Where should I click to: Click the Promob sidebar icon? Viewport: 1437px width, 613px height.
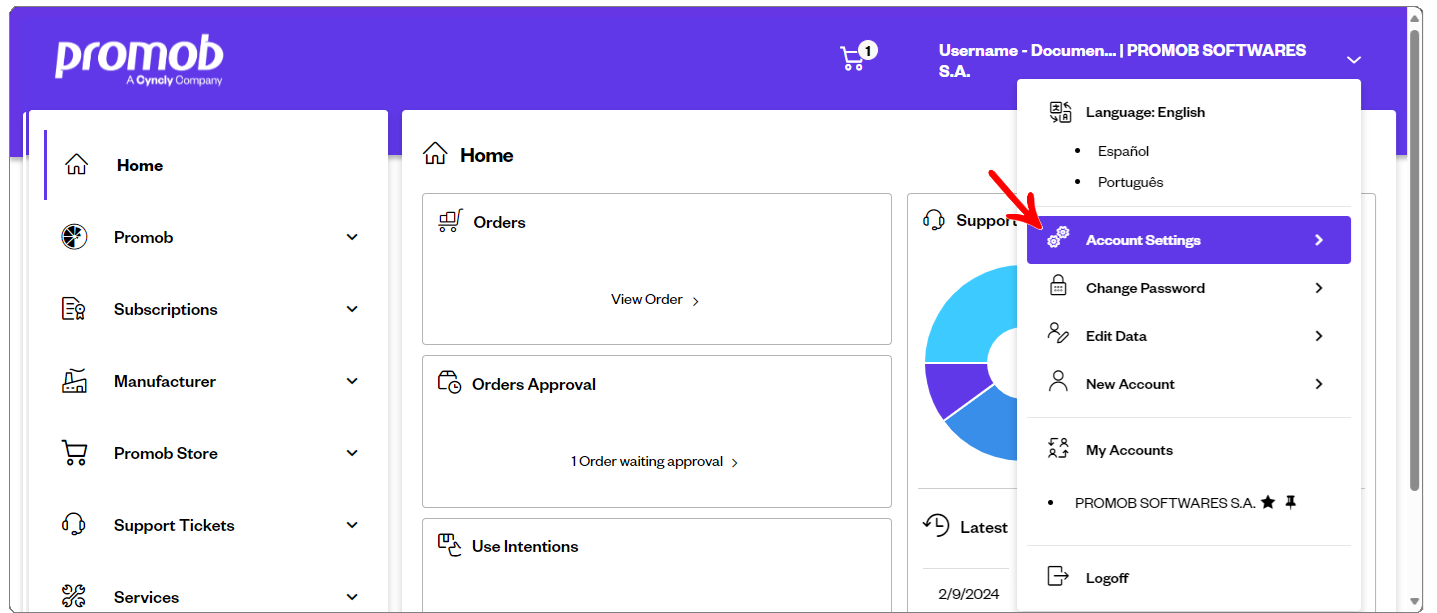click(75, 237)
